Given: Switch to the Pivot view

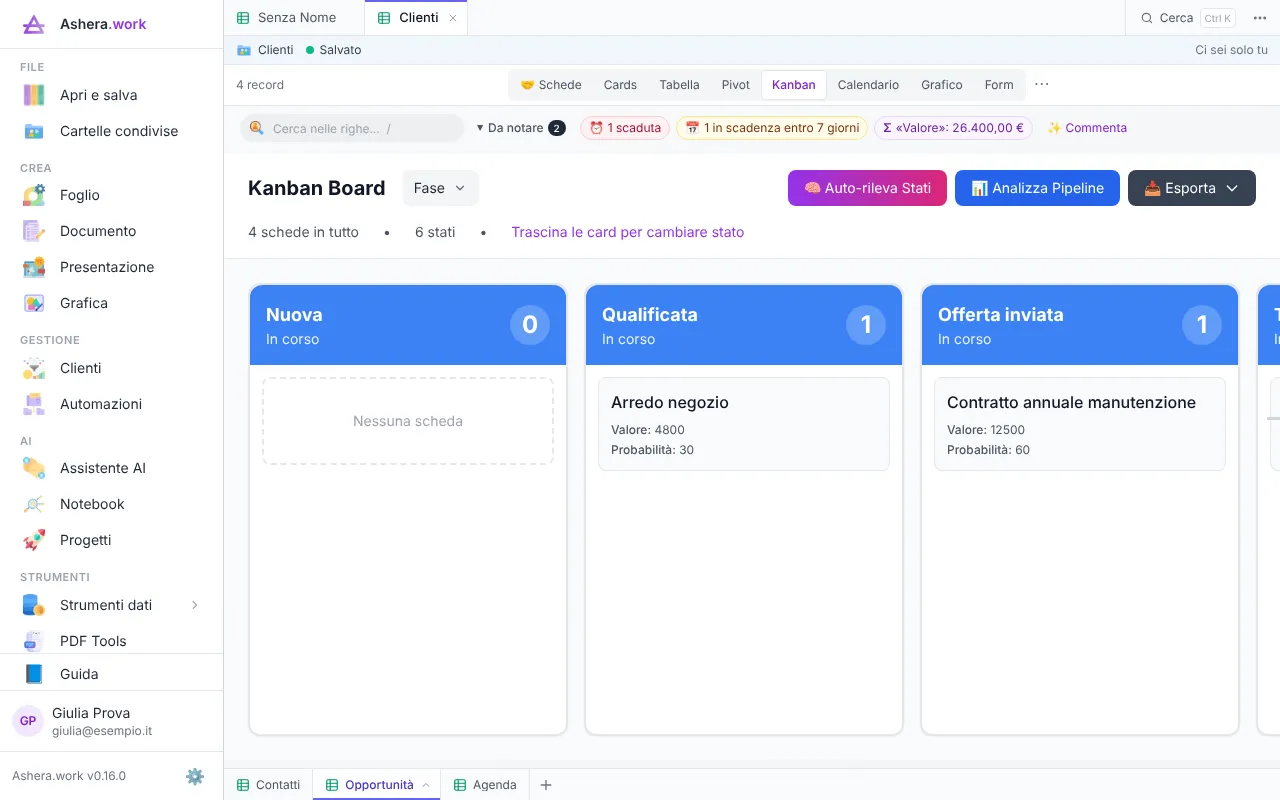Looking at the screenshot, I should pyautogui.click(x=736, y=85).
